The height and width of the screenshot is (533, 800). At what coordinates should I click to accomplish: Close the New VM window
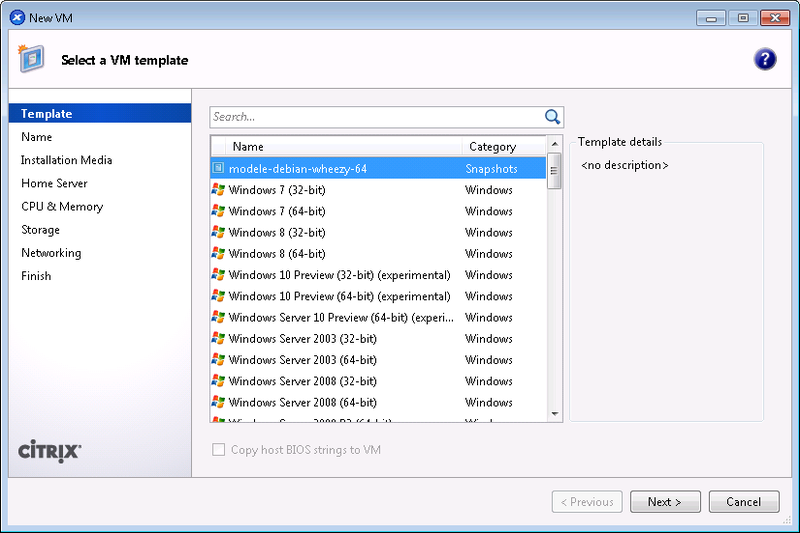point(775,18)
